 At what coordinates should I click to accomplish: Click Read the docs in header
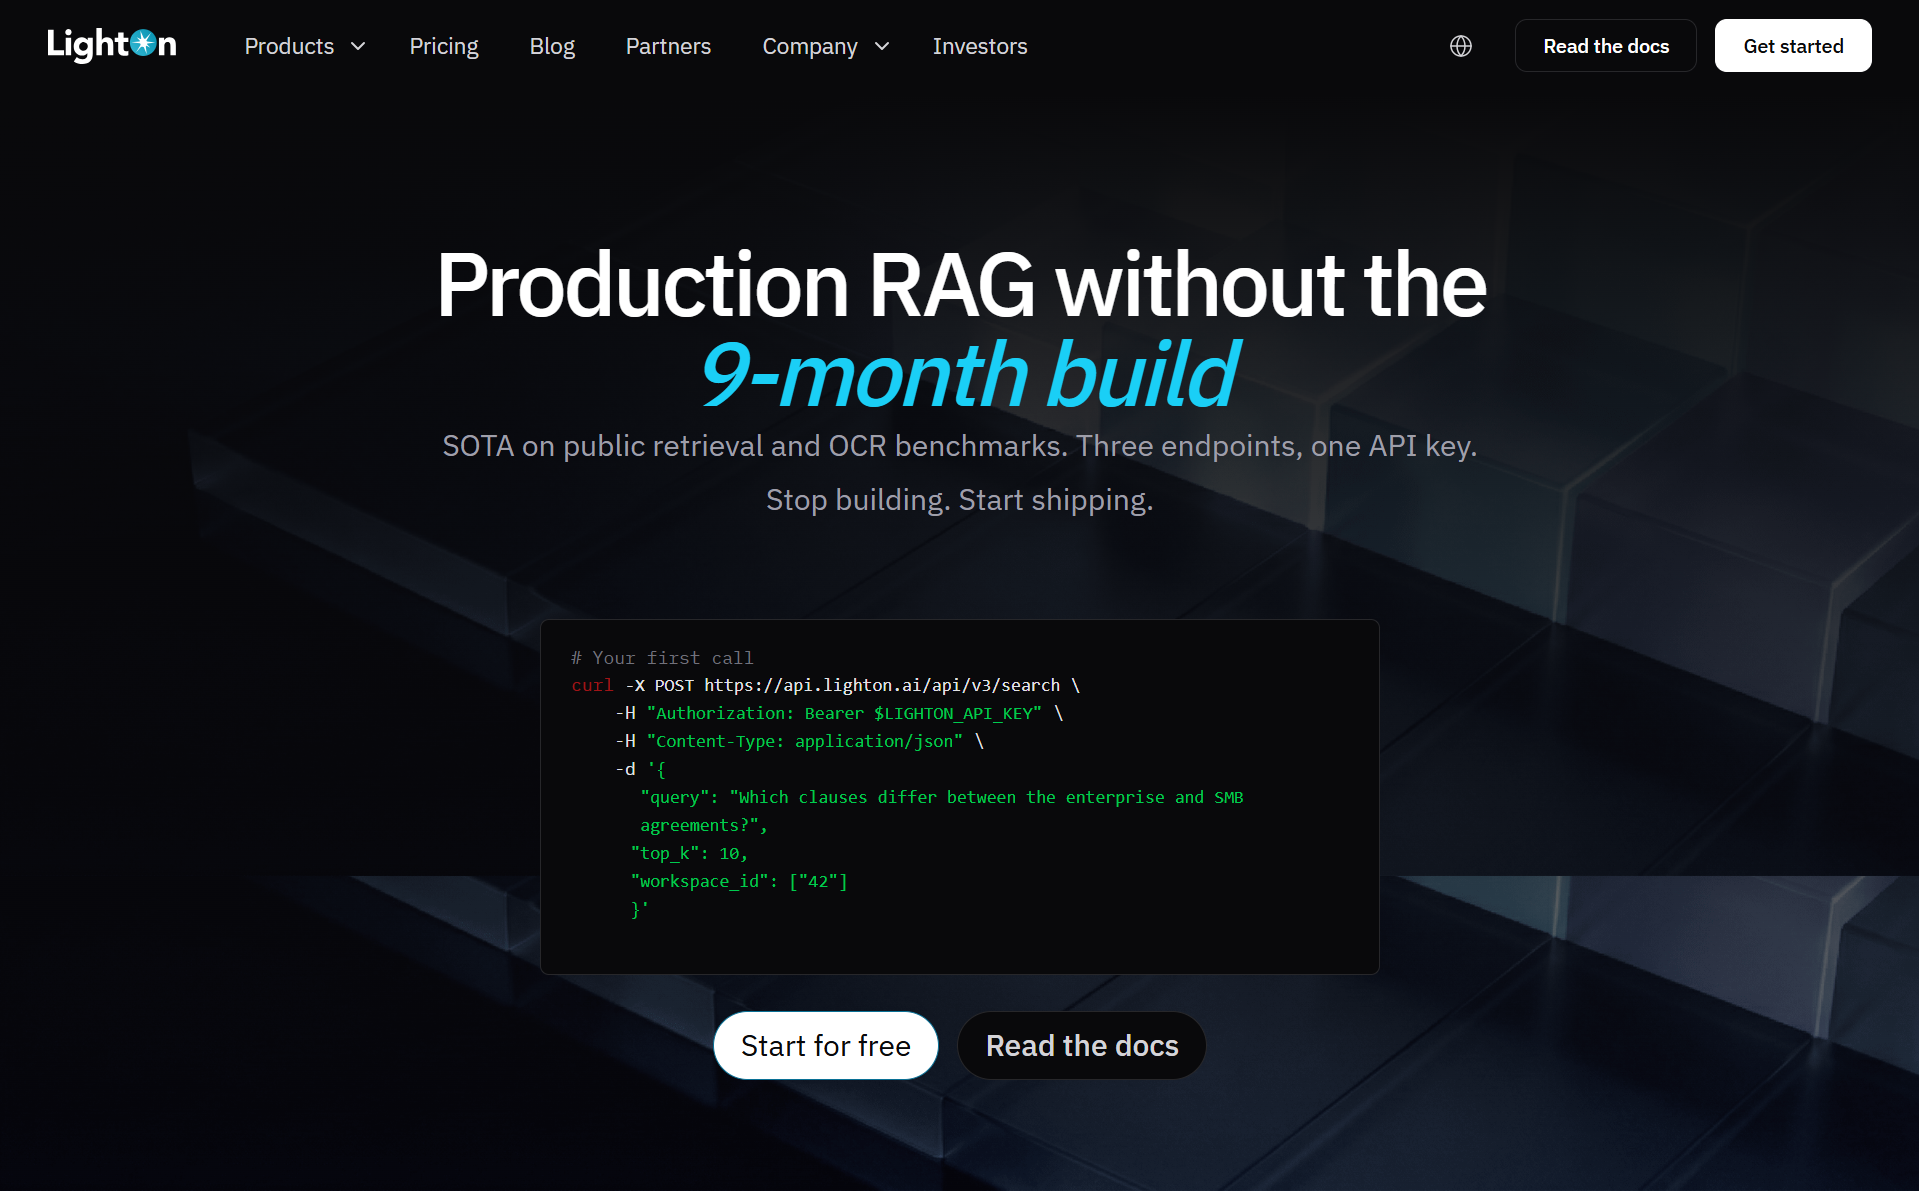tap(1606, 46)
